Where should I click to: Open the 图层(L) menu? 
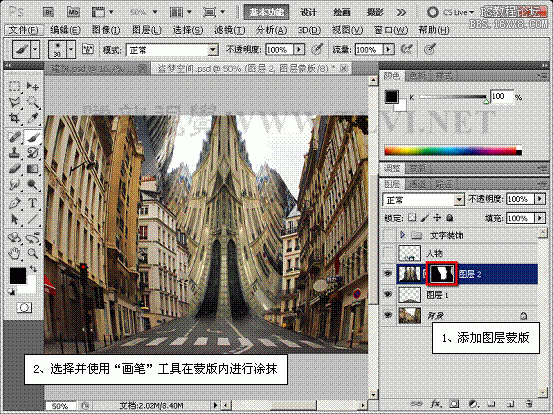[x=146, y=30]
